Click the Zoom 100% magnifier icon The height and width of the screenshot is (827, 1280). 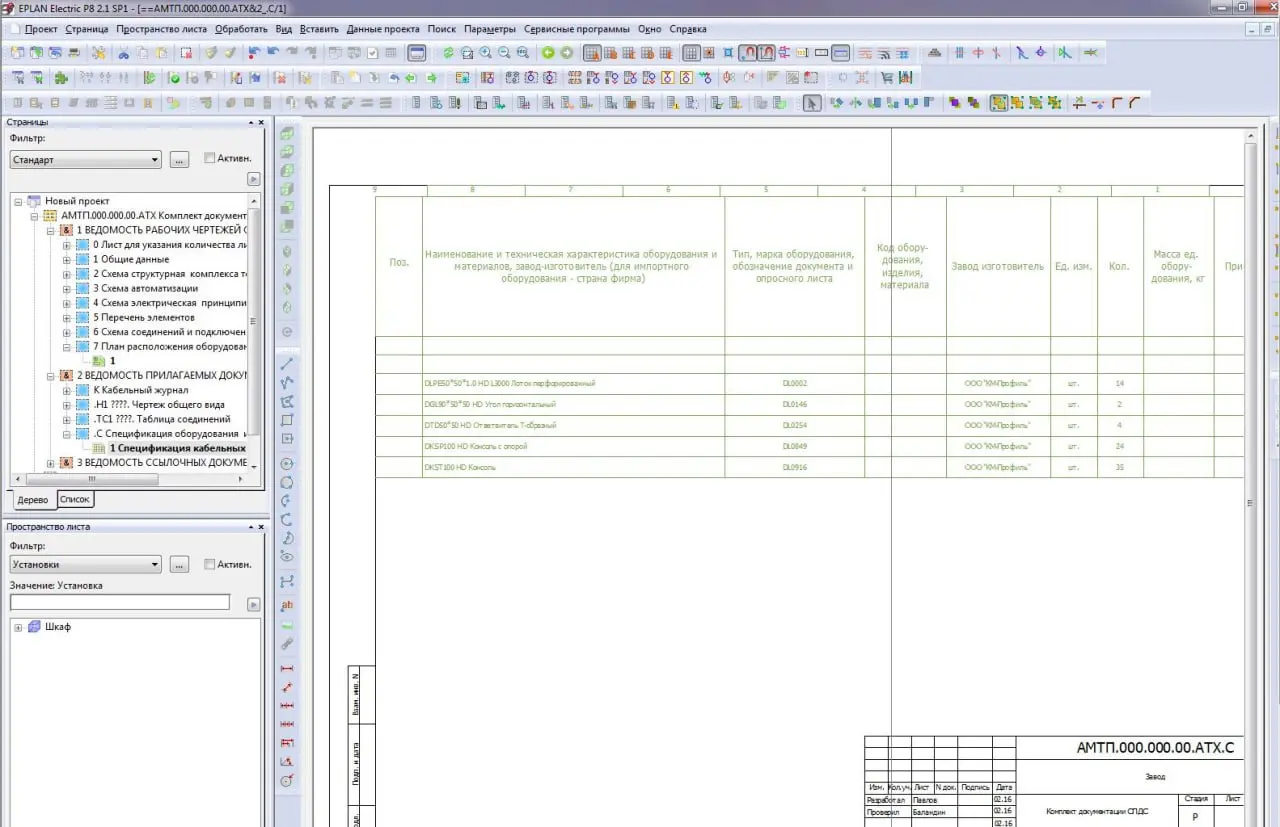(523, 53)
